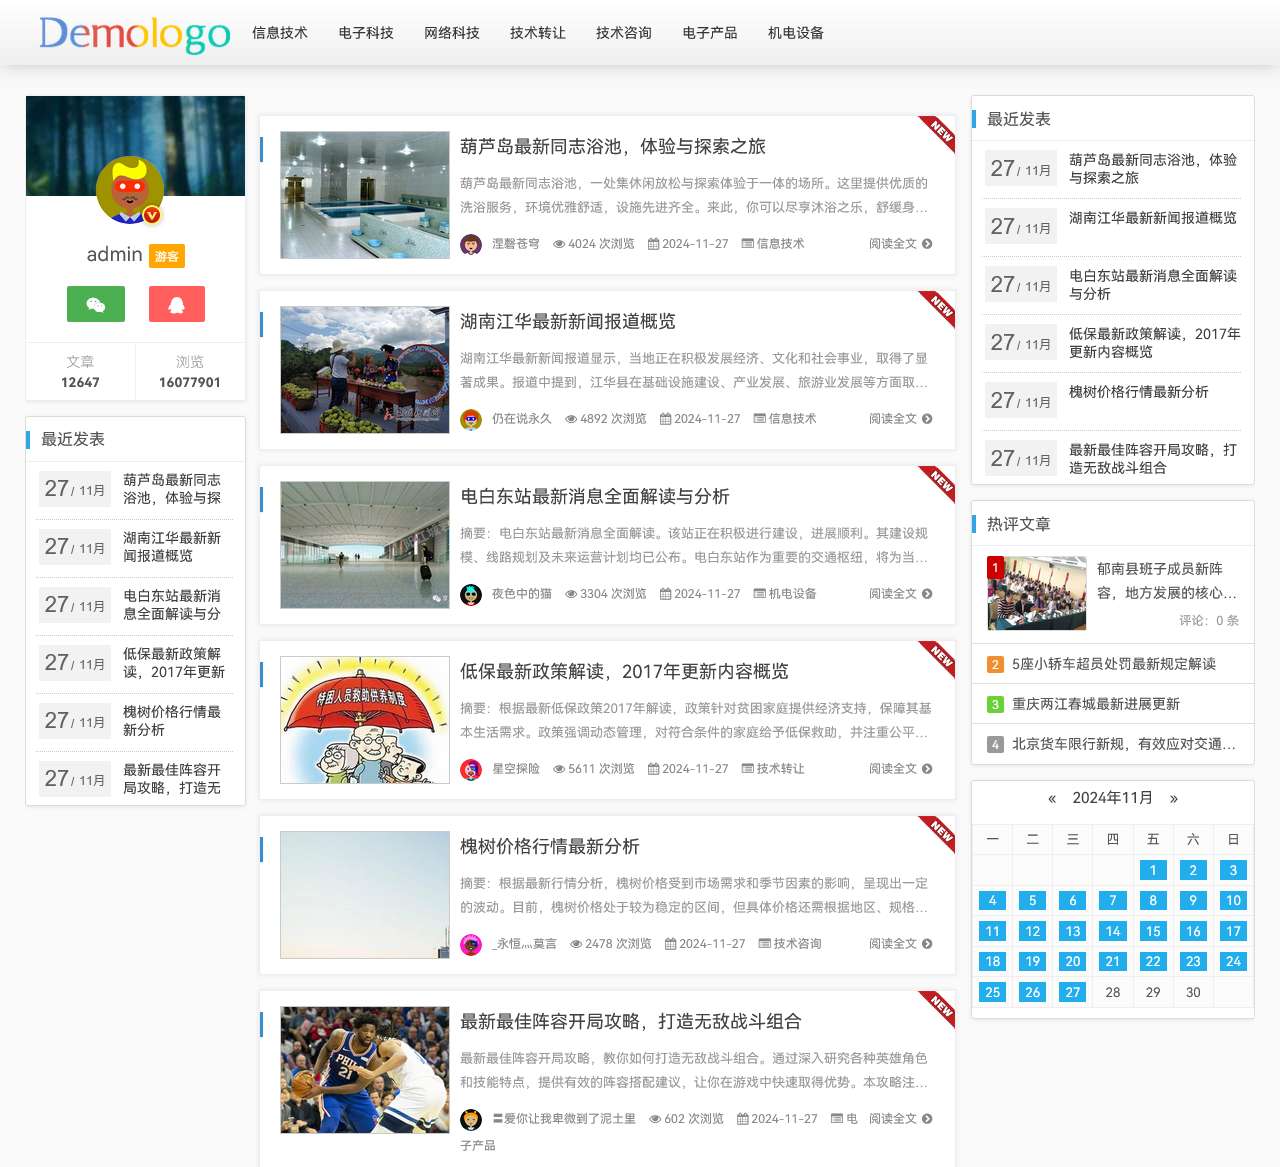Click the 信息技术 category tag under 湖南江华 article
1280x1167 pixels.
[x=785, y=419]
